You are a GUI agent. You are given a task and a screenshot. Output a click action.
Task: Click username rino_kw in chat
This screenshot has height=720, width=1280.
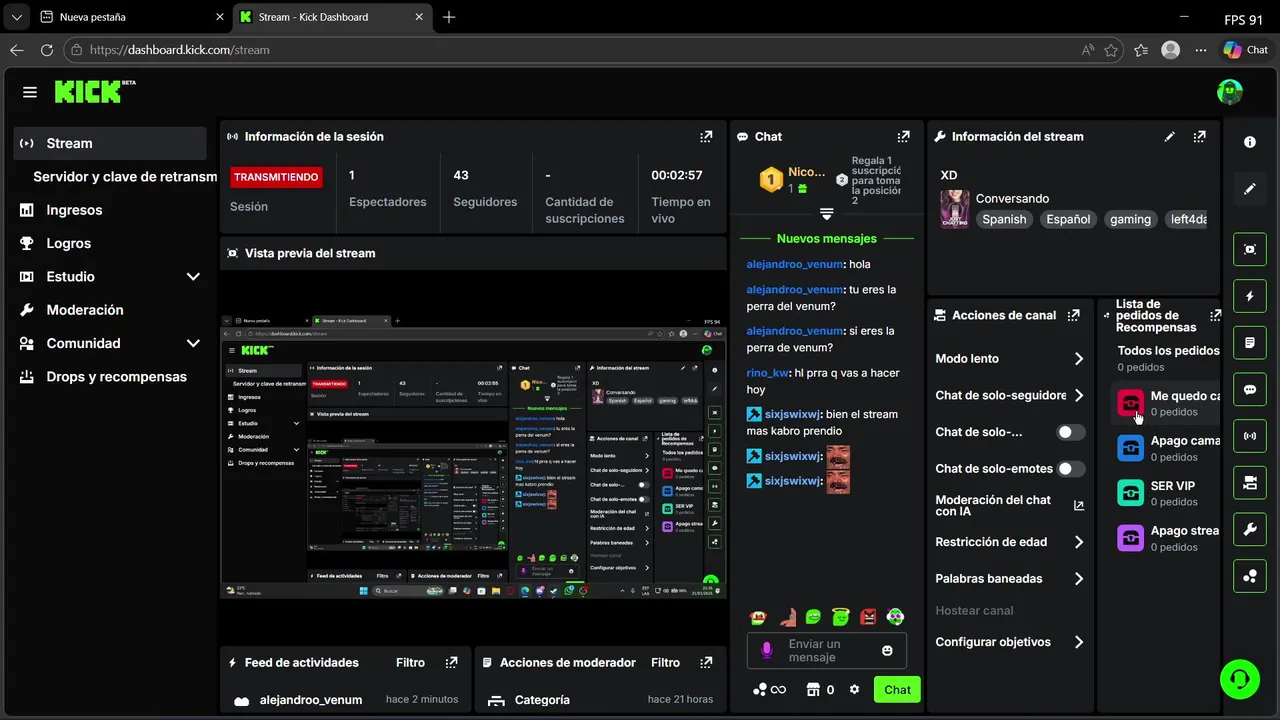click(767, 373)
